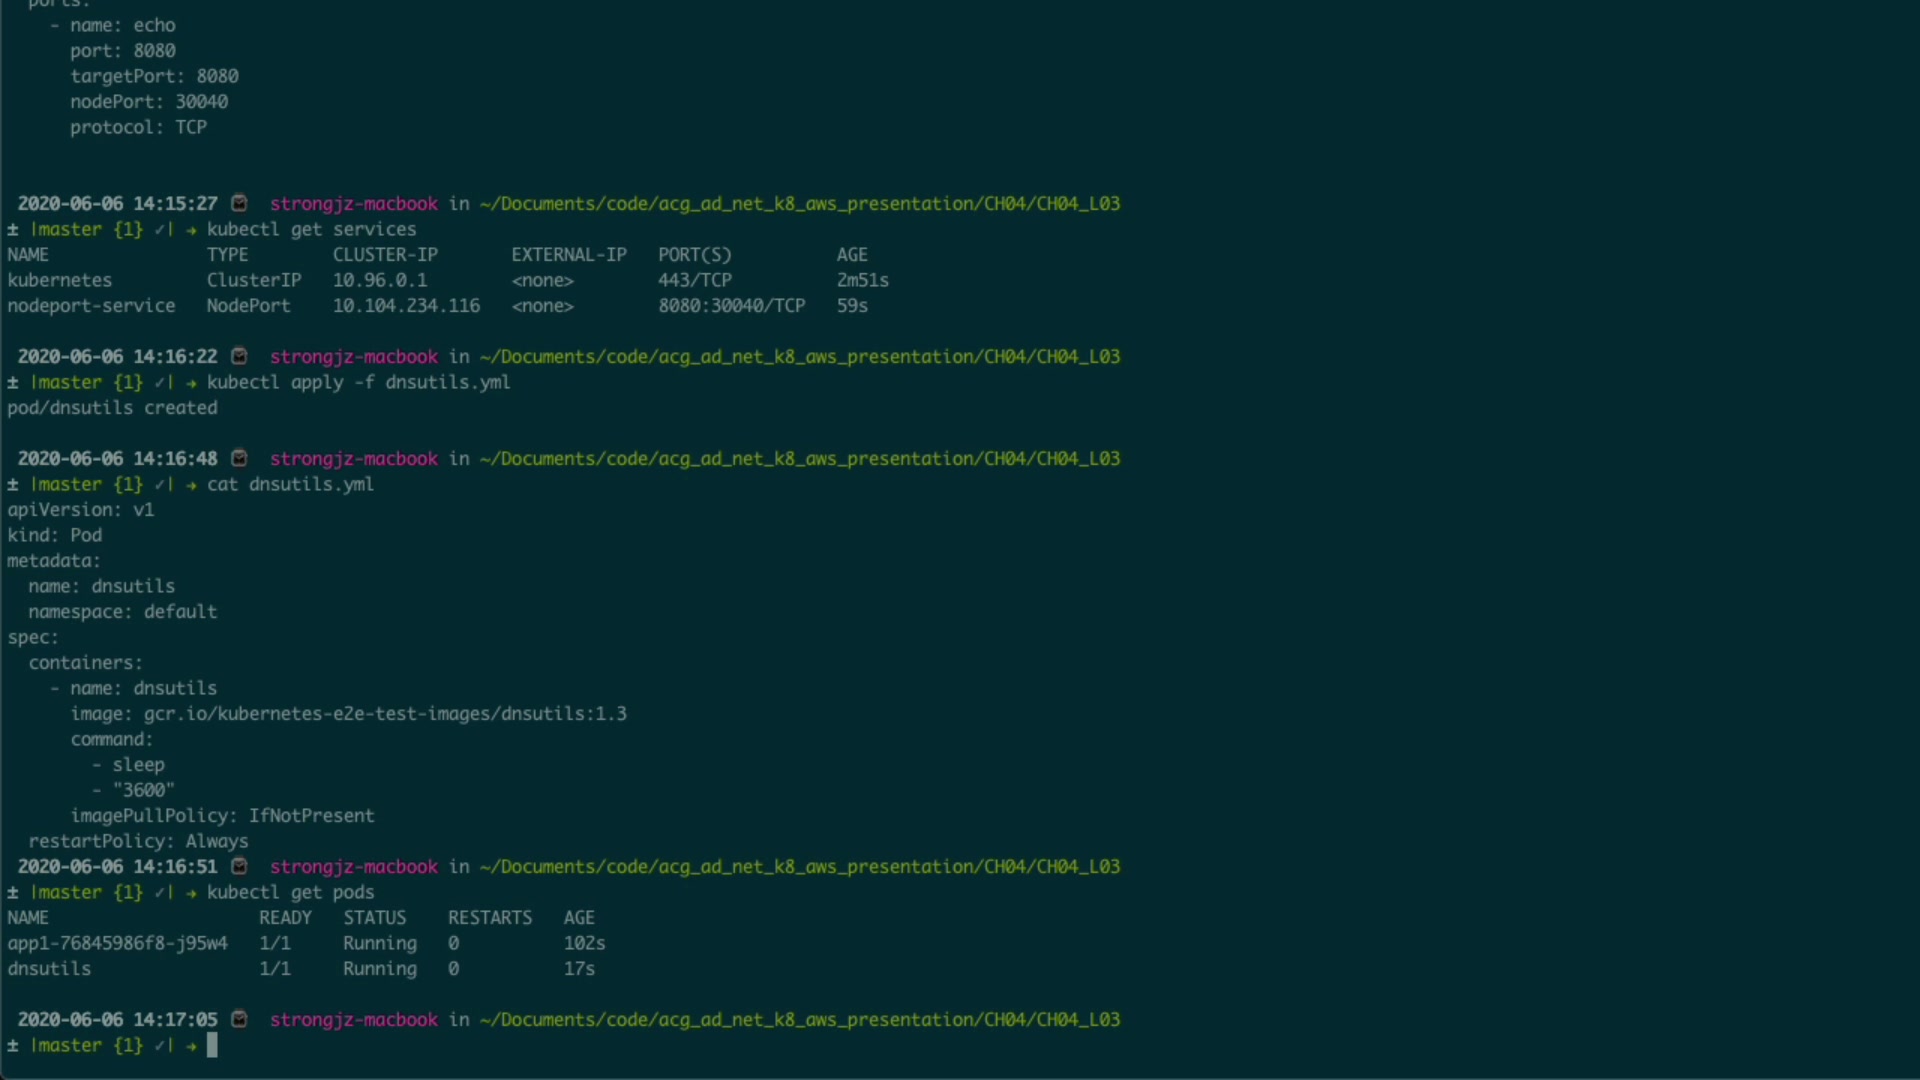1920x1080 pixels.
Task: Click the 8080:30040/TCP port entry
Action: click(731, 305)
